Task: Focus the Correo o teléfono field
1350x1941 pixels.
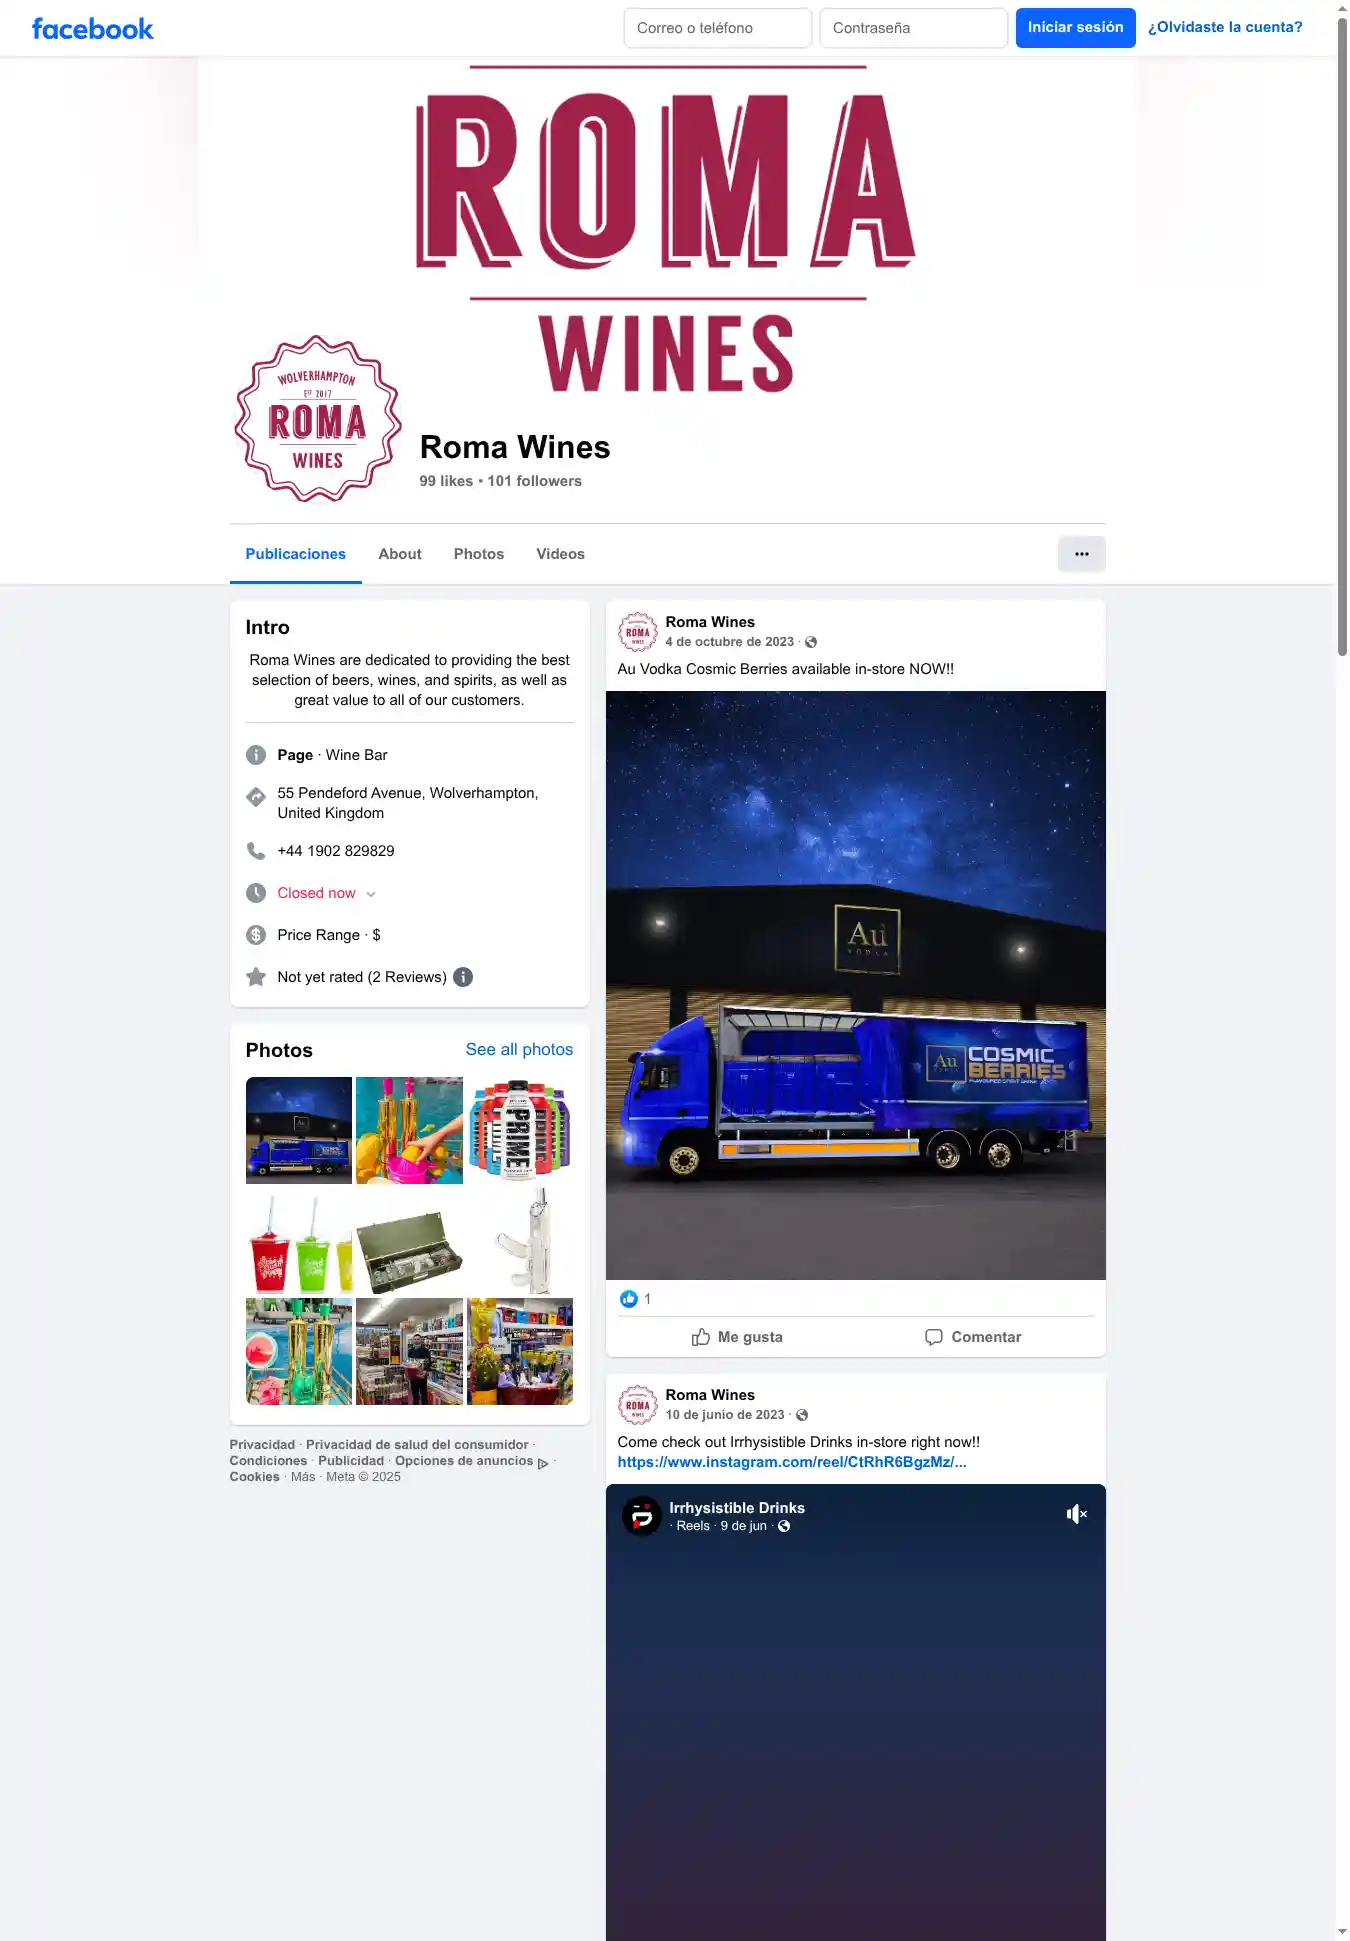Action: tap(717, 28)
